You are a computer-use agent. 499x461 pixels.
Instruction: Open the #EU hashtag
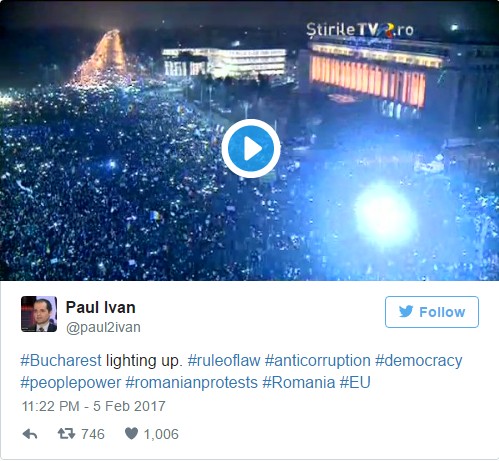pos(355,383)
